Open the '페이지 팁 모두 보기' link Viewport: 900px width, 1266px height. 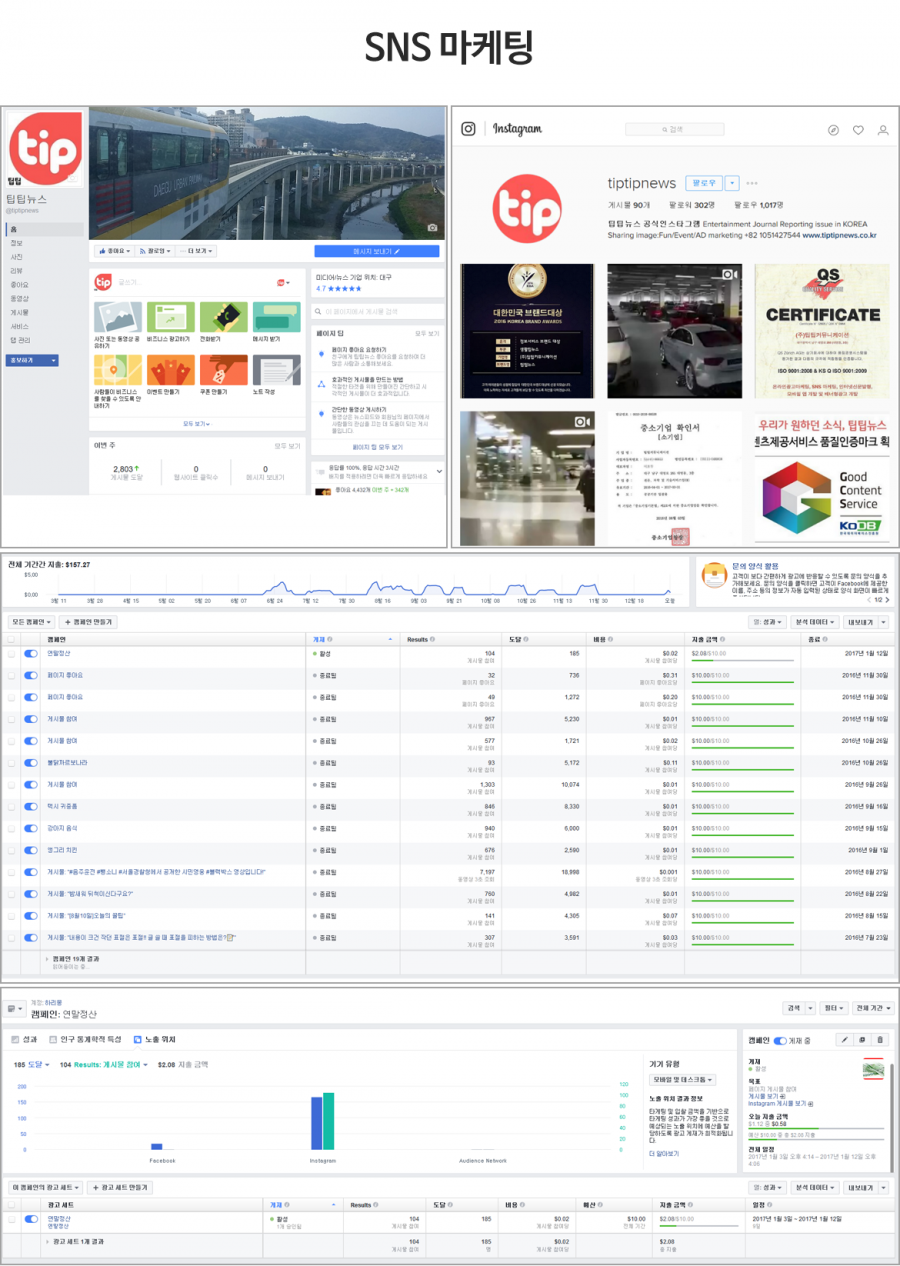377,447
